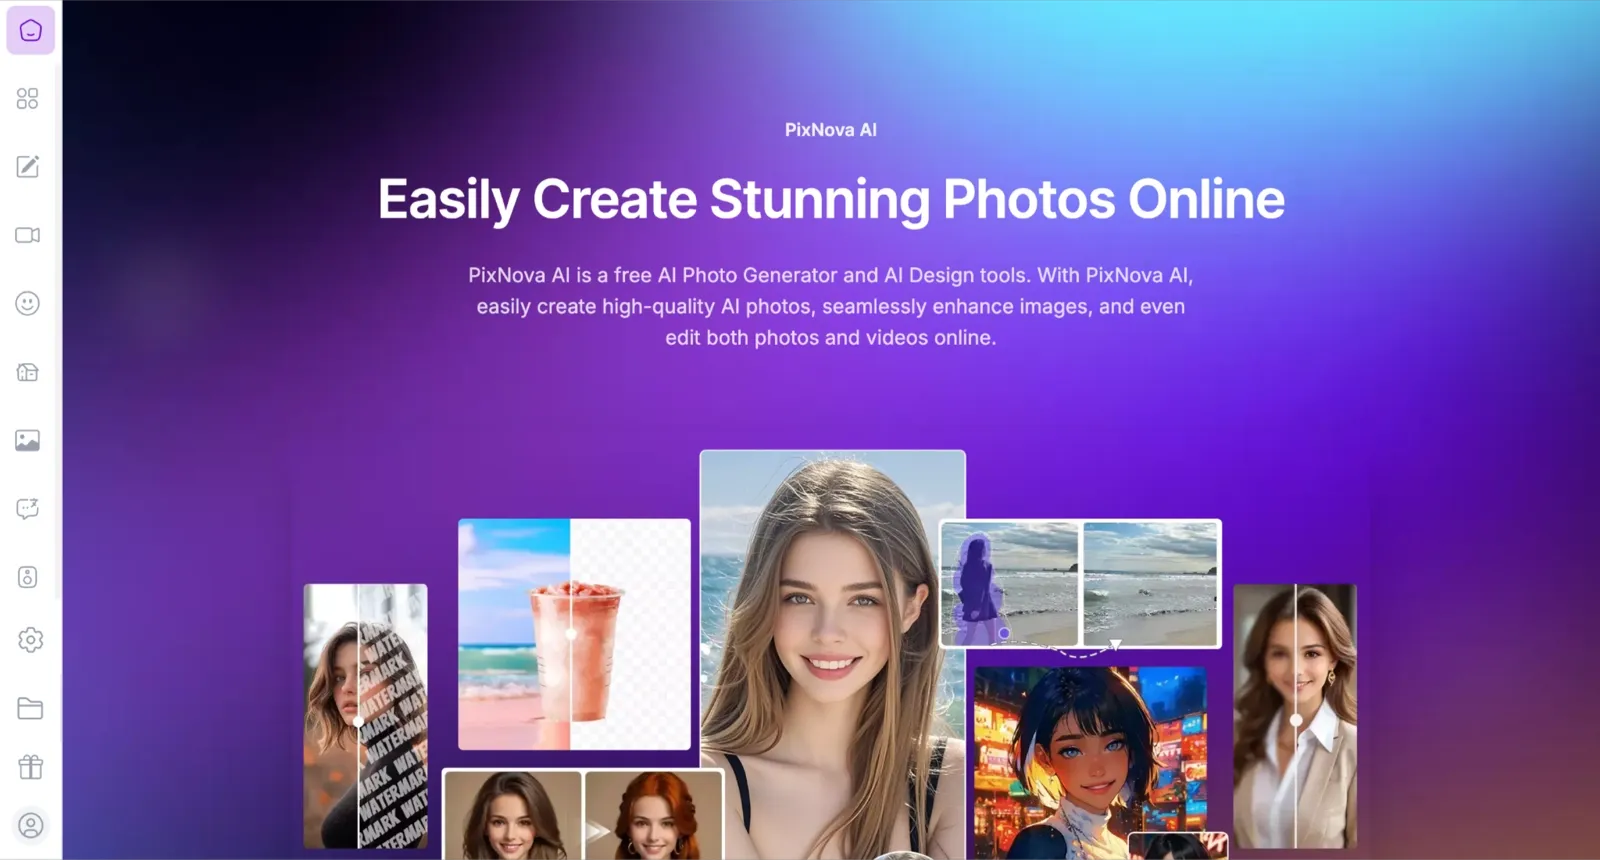
Task: Open the user profile avatar icon
Action: pyautogui.click(x=31, y=825)
